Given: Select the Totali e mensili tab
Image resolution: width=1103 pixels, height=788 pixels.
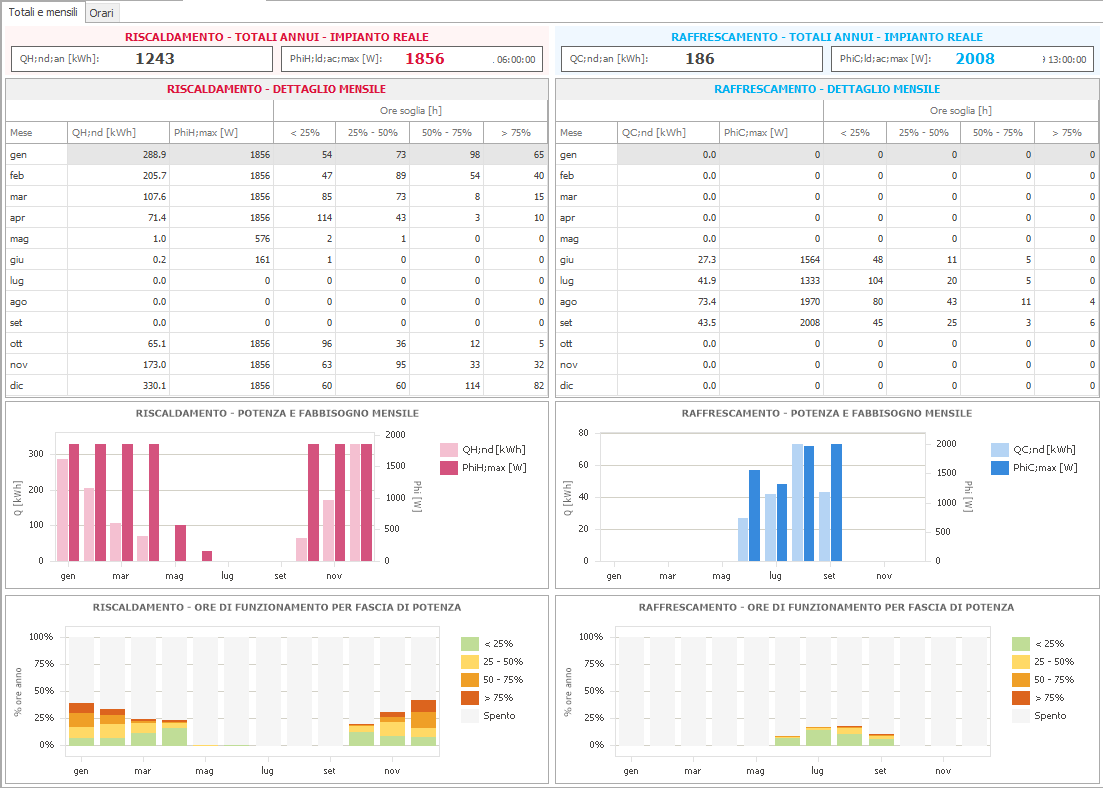Looking at the screenshot, I should coord(43,12).
